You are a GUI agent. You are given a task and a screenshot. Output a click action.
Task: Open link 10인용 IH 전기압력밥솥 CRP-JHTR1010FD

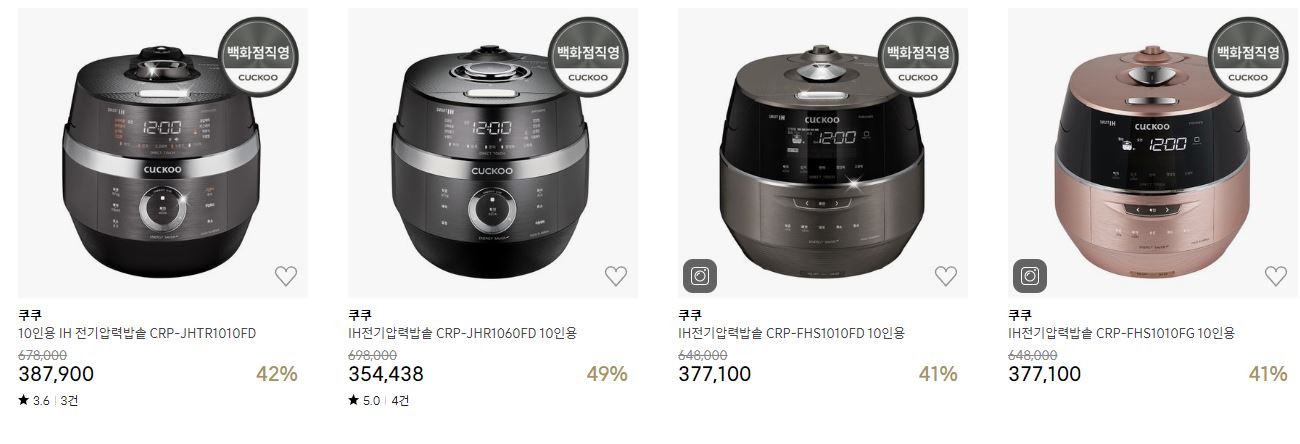pyautogui.click(x=137, y=333)
